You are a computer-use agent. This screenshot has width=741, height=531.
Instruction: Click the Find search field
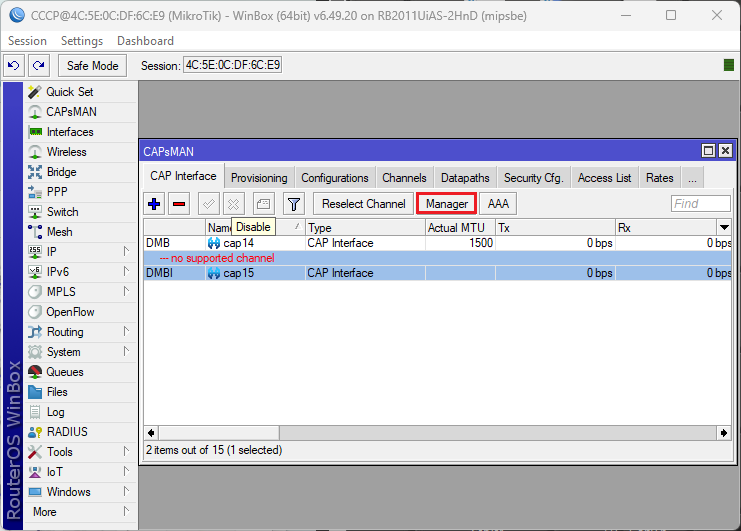click(700, 204)
